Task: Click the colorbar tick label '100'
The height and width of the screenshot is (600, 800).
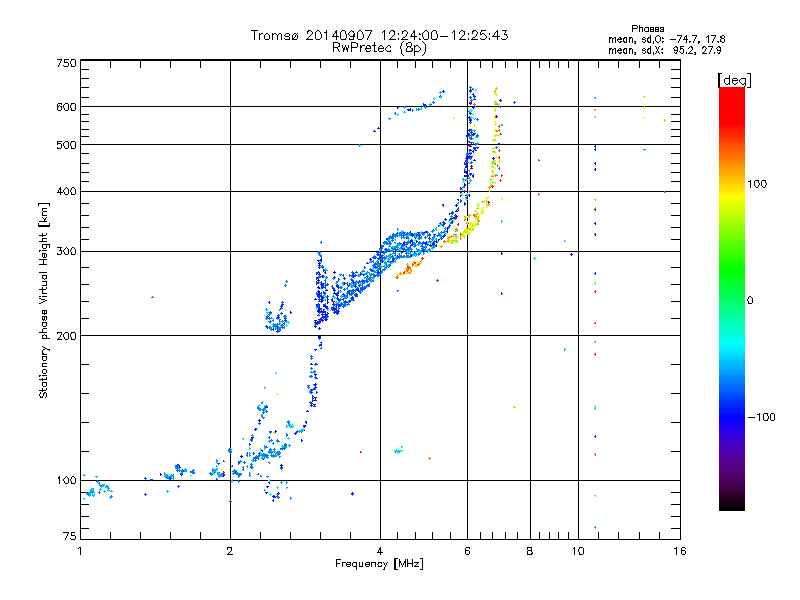Action: click(x=757, y=184)
